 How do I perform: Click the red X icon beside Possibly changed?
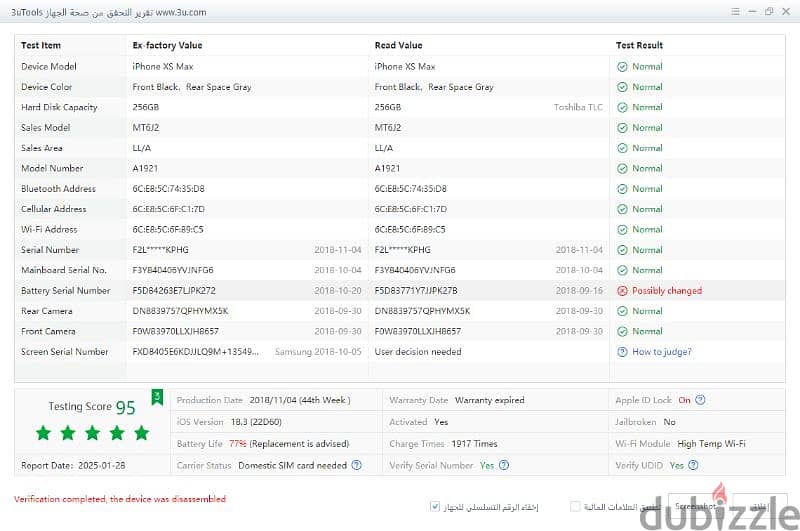(622, 291)
